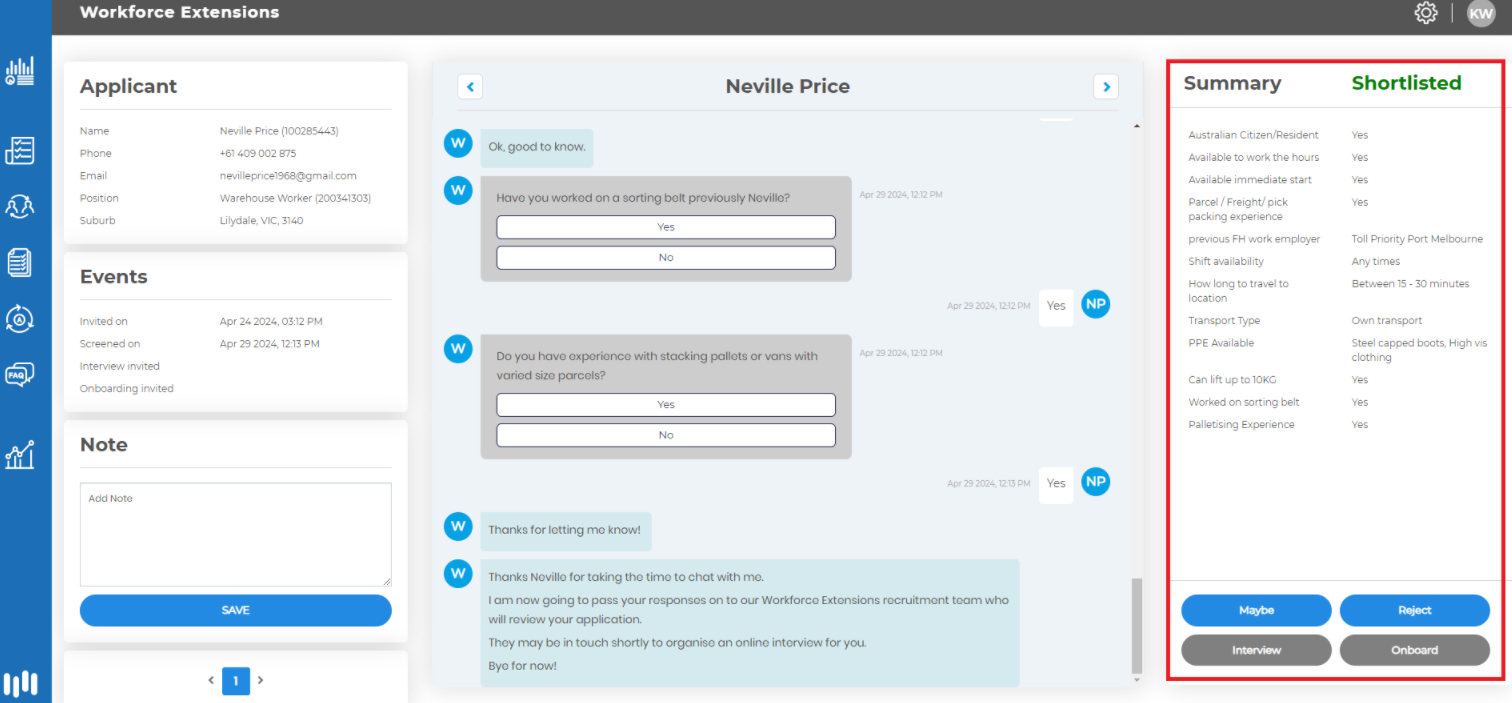Click next page arrow in pagination
Viewport: 1512px width, 703px height.
tap(261, 680)
